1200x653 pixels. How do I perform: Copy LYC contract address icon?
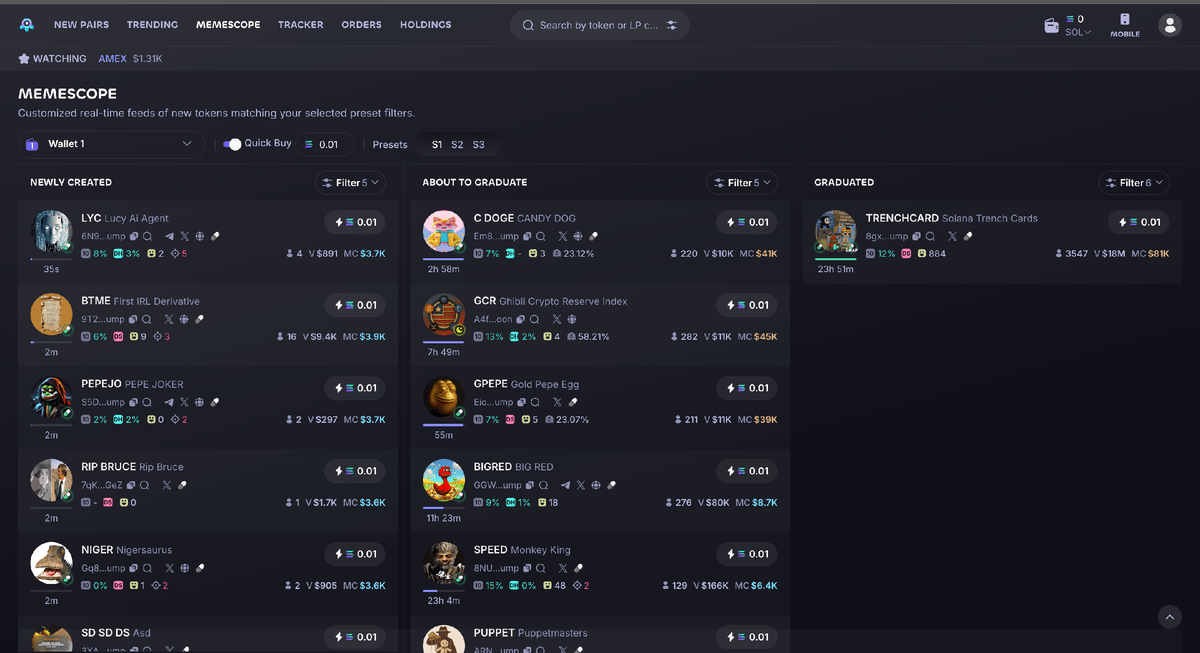tap(134, 236)
